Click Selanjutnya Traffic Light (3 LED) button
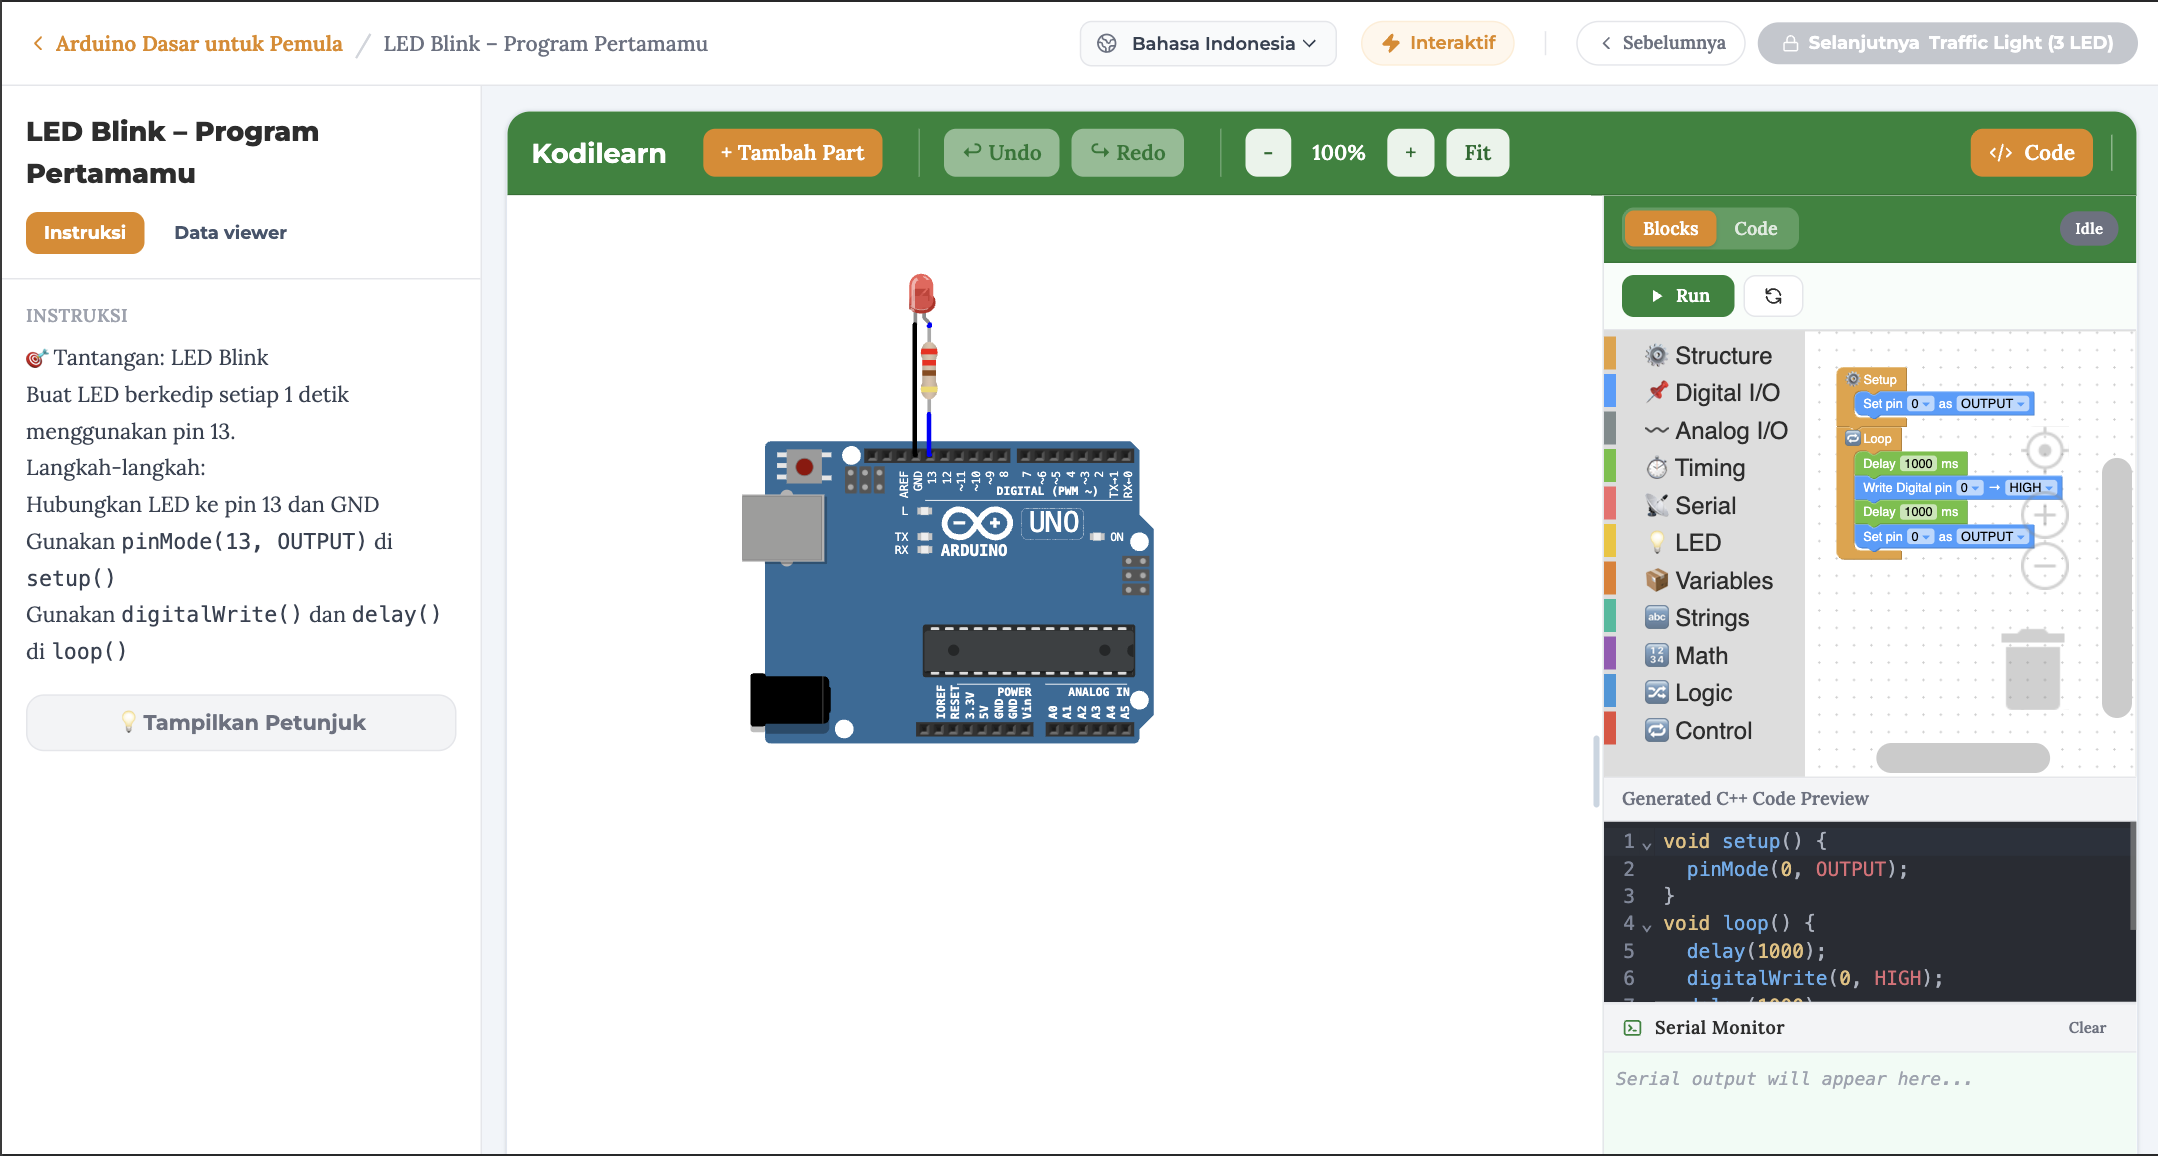The height and width of the screenshot is (1156, 2158). click(x=1947, y=43)
